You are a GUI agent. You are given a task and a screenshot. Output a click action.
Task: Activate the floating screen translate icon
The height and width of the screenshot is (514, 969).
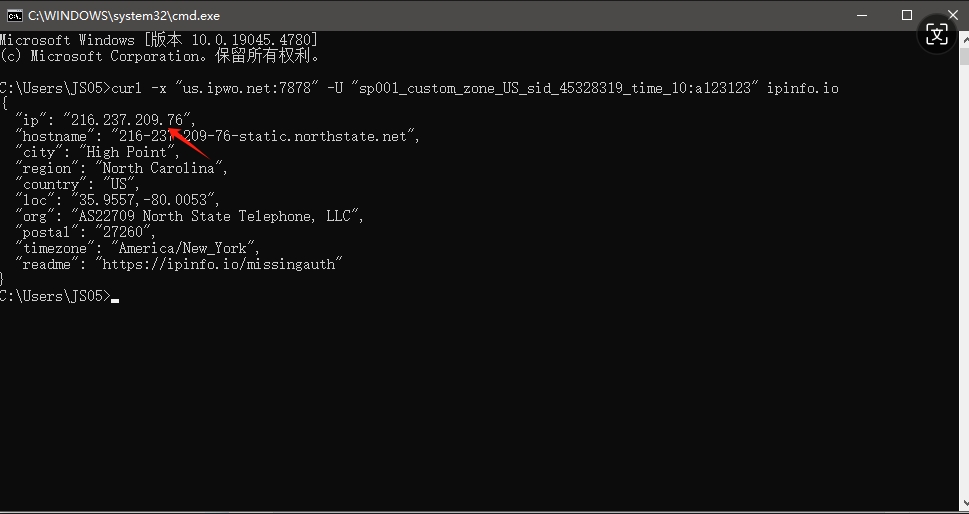point(937,35)
